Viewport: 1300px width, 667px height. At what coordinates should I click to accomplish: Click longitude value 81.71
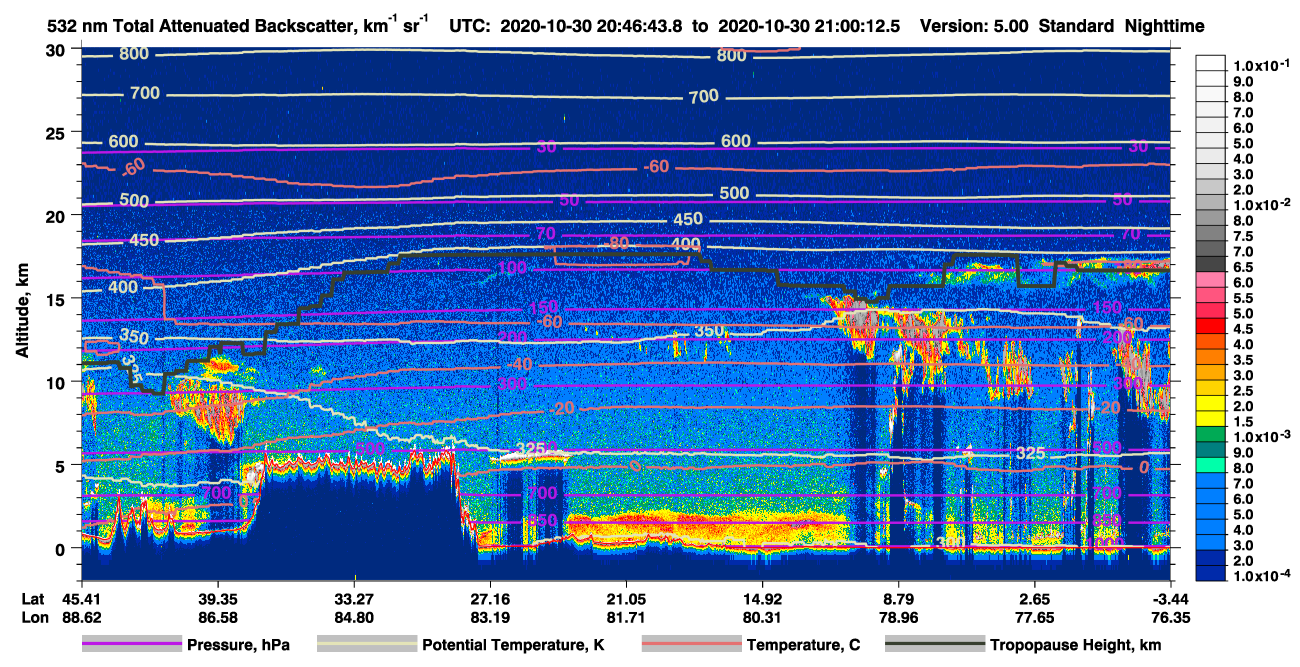(x=626, y=618)
